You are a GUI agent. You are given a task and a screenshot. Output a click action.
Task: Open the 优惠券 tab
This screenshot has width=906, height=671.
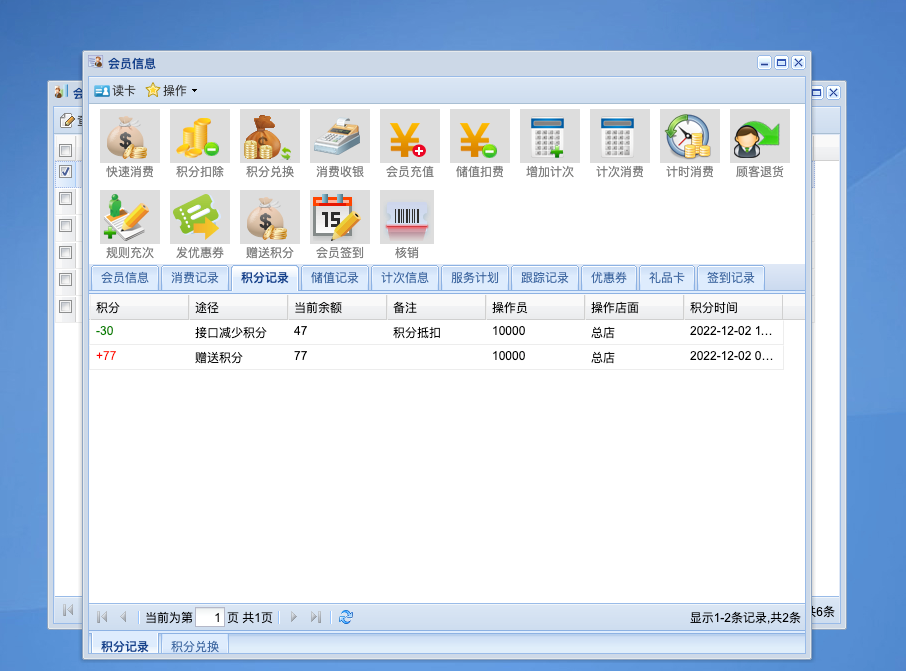608,278
